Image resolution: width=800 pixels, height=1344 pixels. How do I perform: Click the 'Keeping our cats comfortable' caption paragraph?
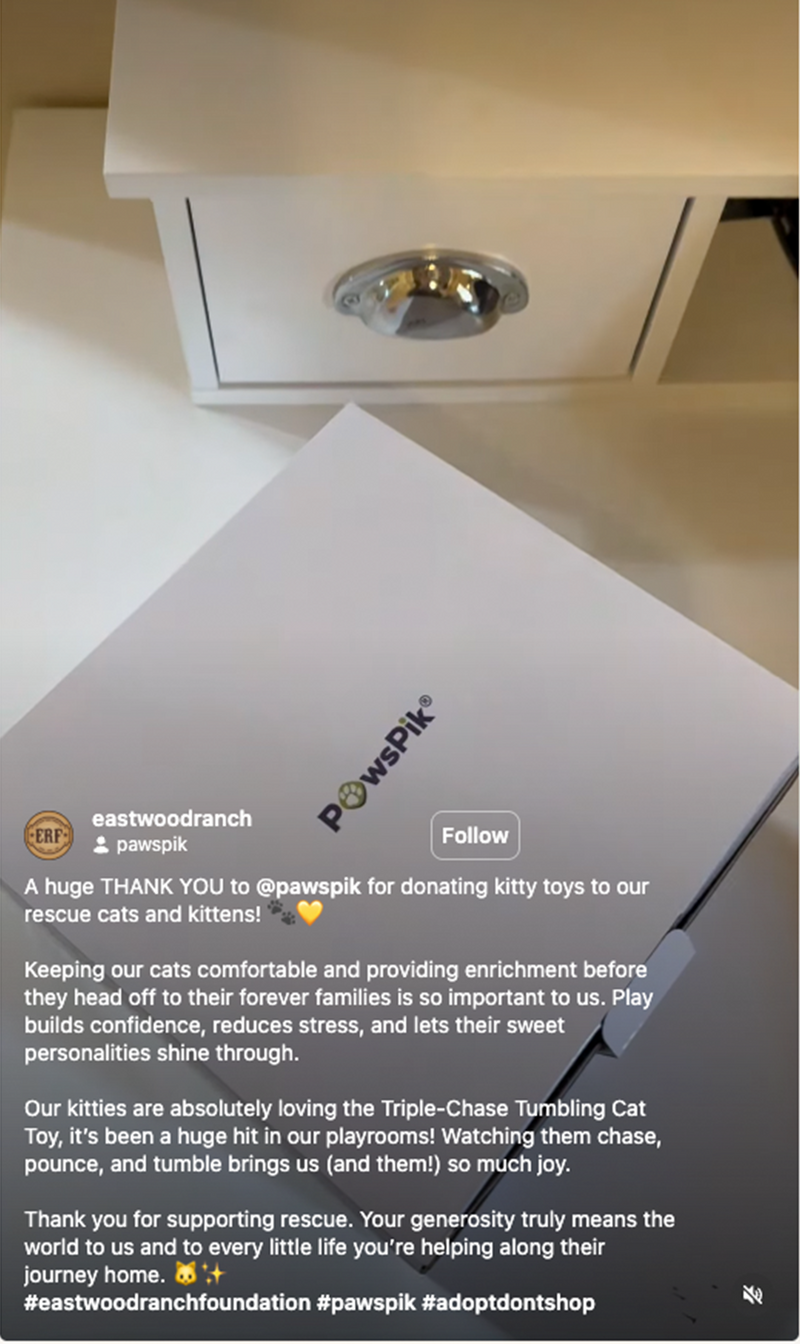tap(338, 1012)
